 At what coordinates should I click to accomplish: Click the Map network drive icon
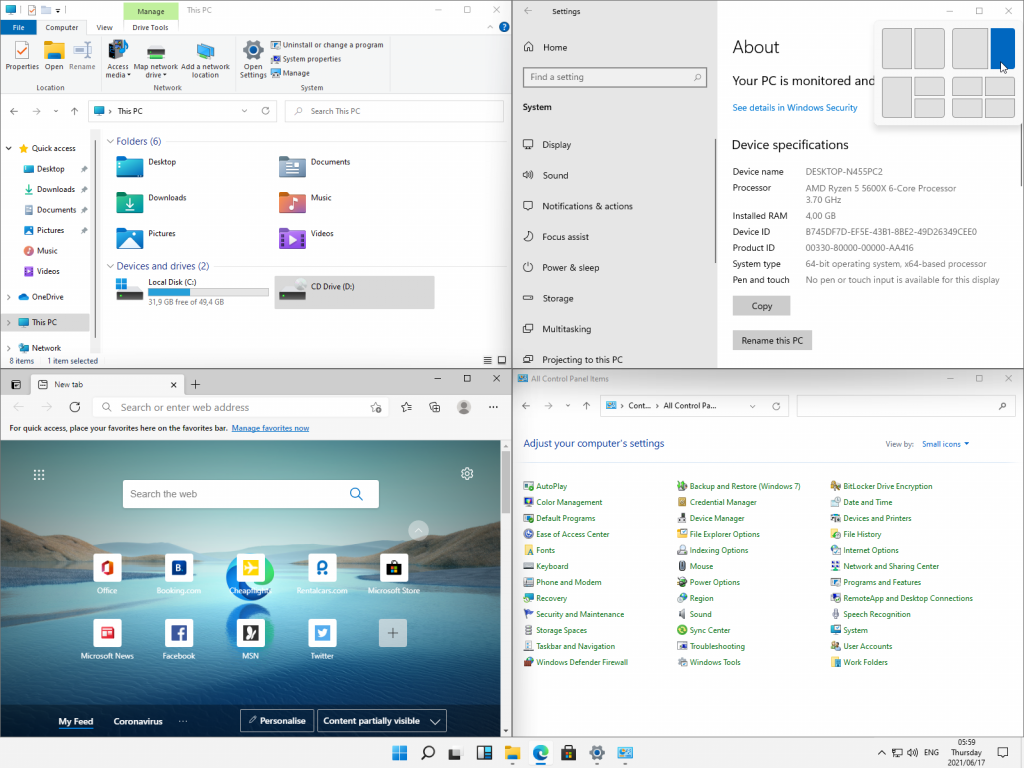(155, 59)
